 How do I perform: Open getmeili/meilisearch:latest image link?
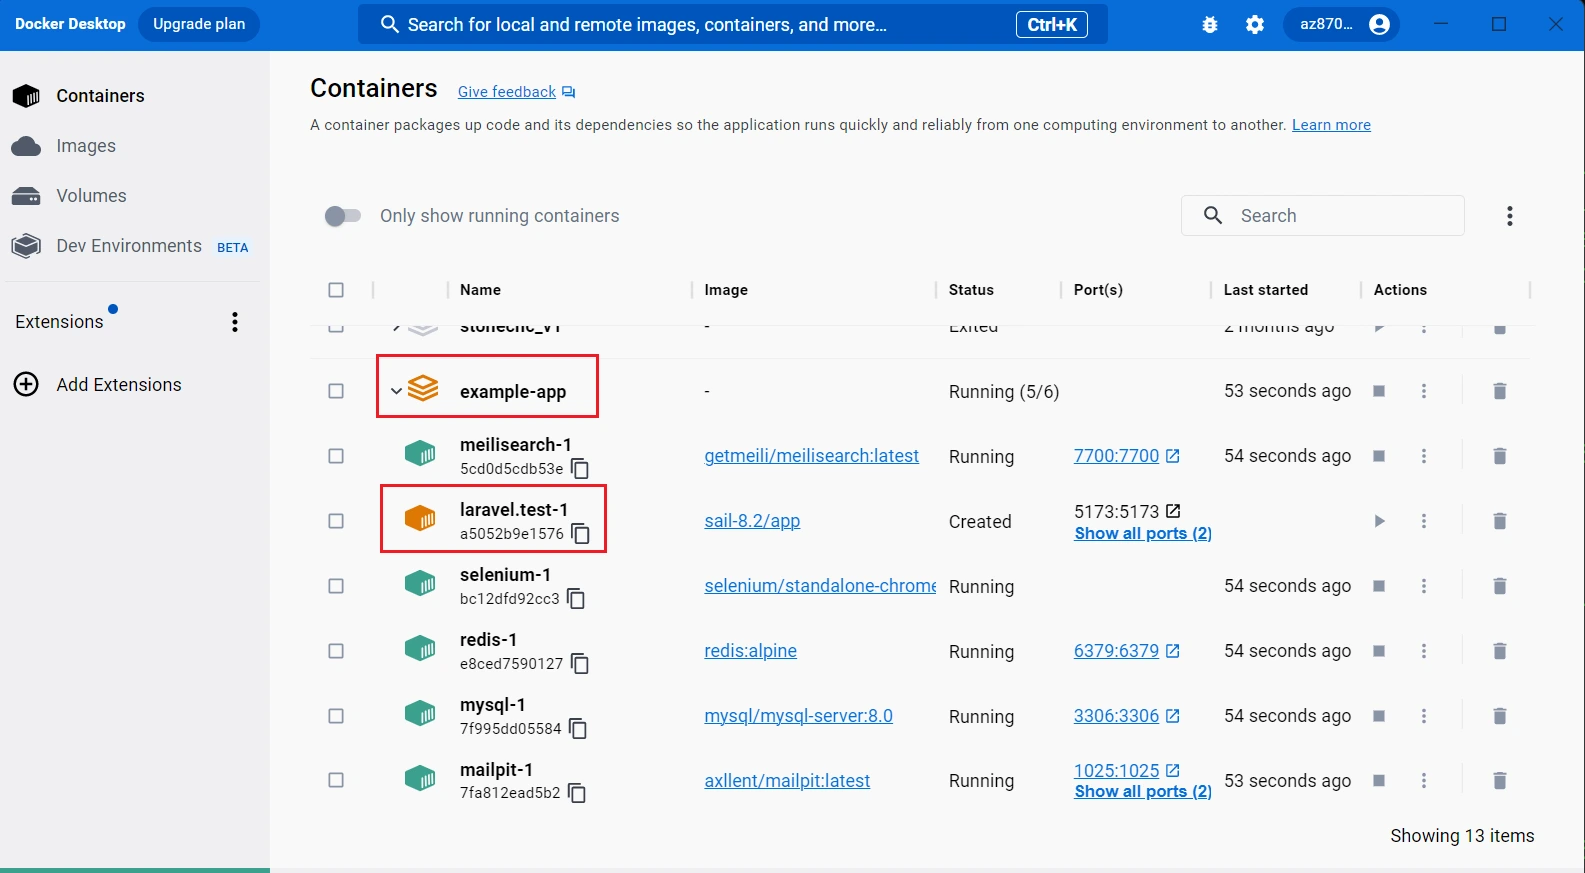tap(811, 456)
